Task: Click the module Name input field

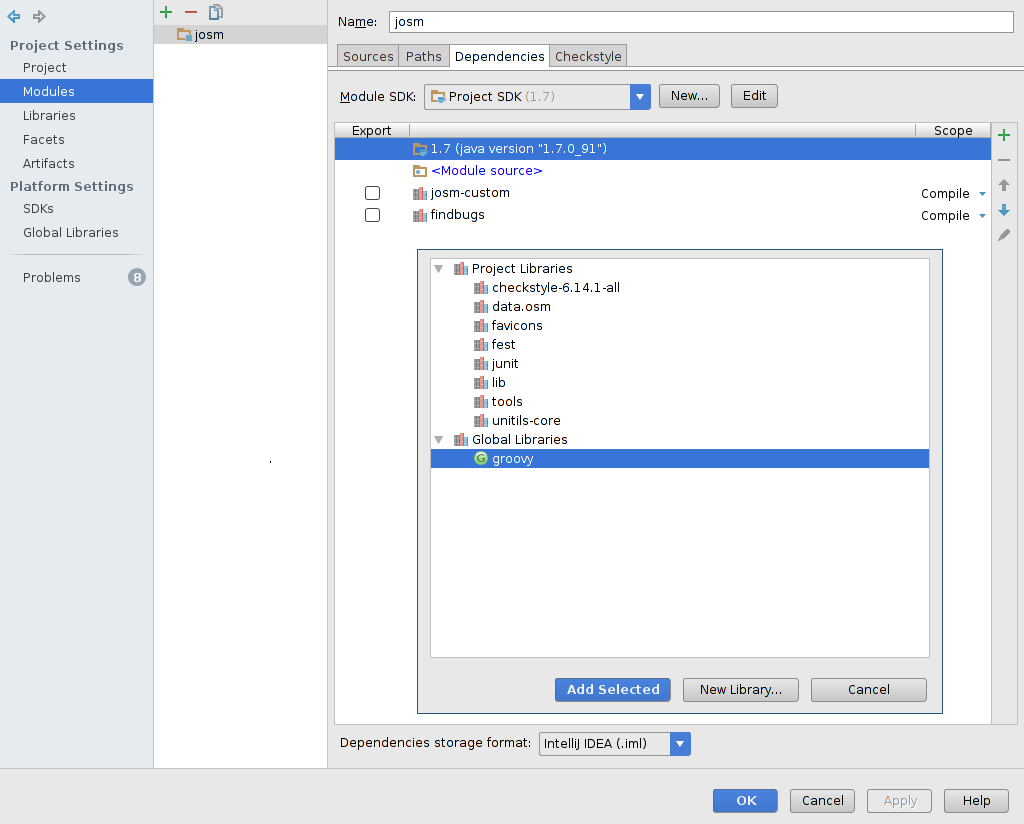Action: [x=701, y=22]
